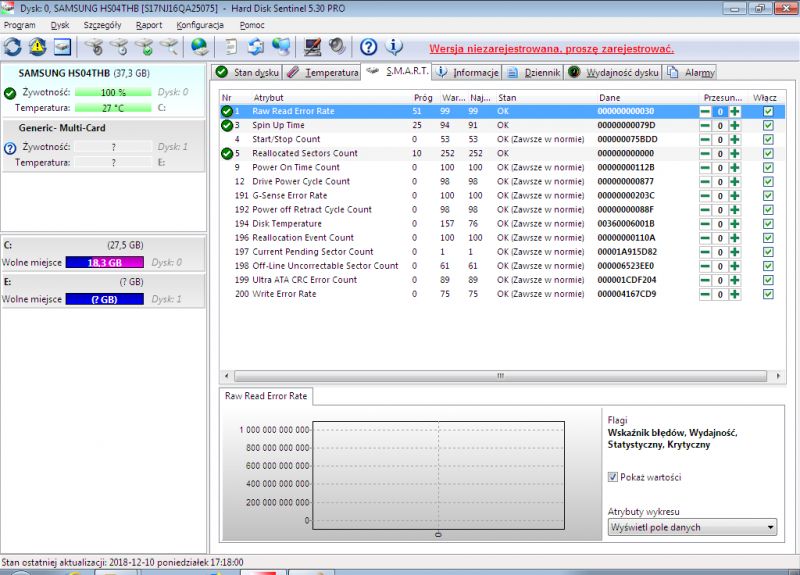Click the disk test icon with green check
800x575 pixels.
pyautogui.click(x=144, y=47)
